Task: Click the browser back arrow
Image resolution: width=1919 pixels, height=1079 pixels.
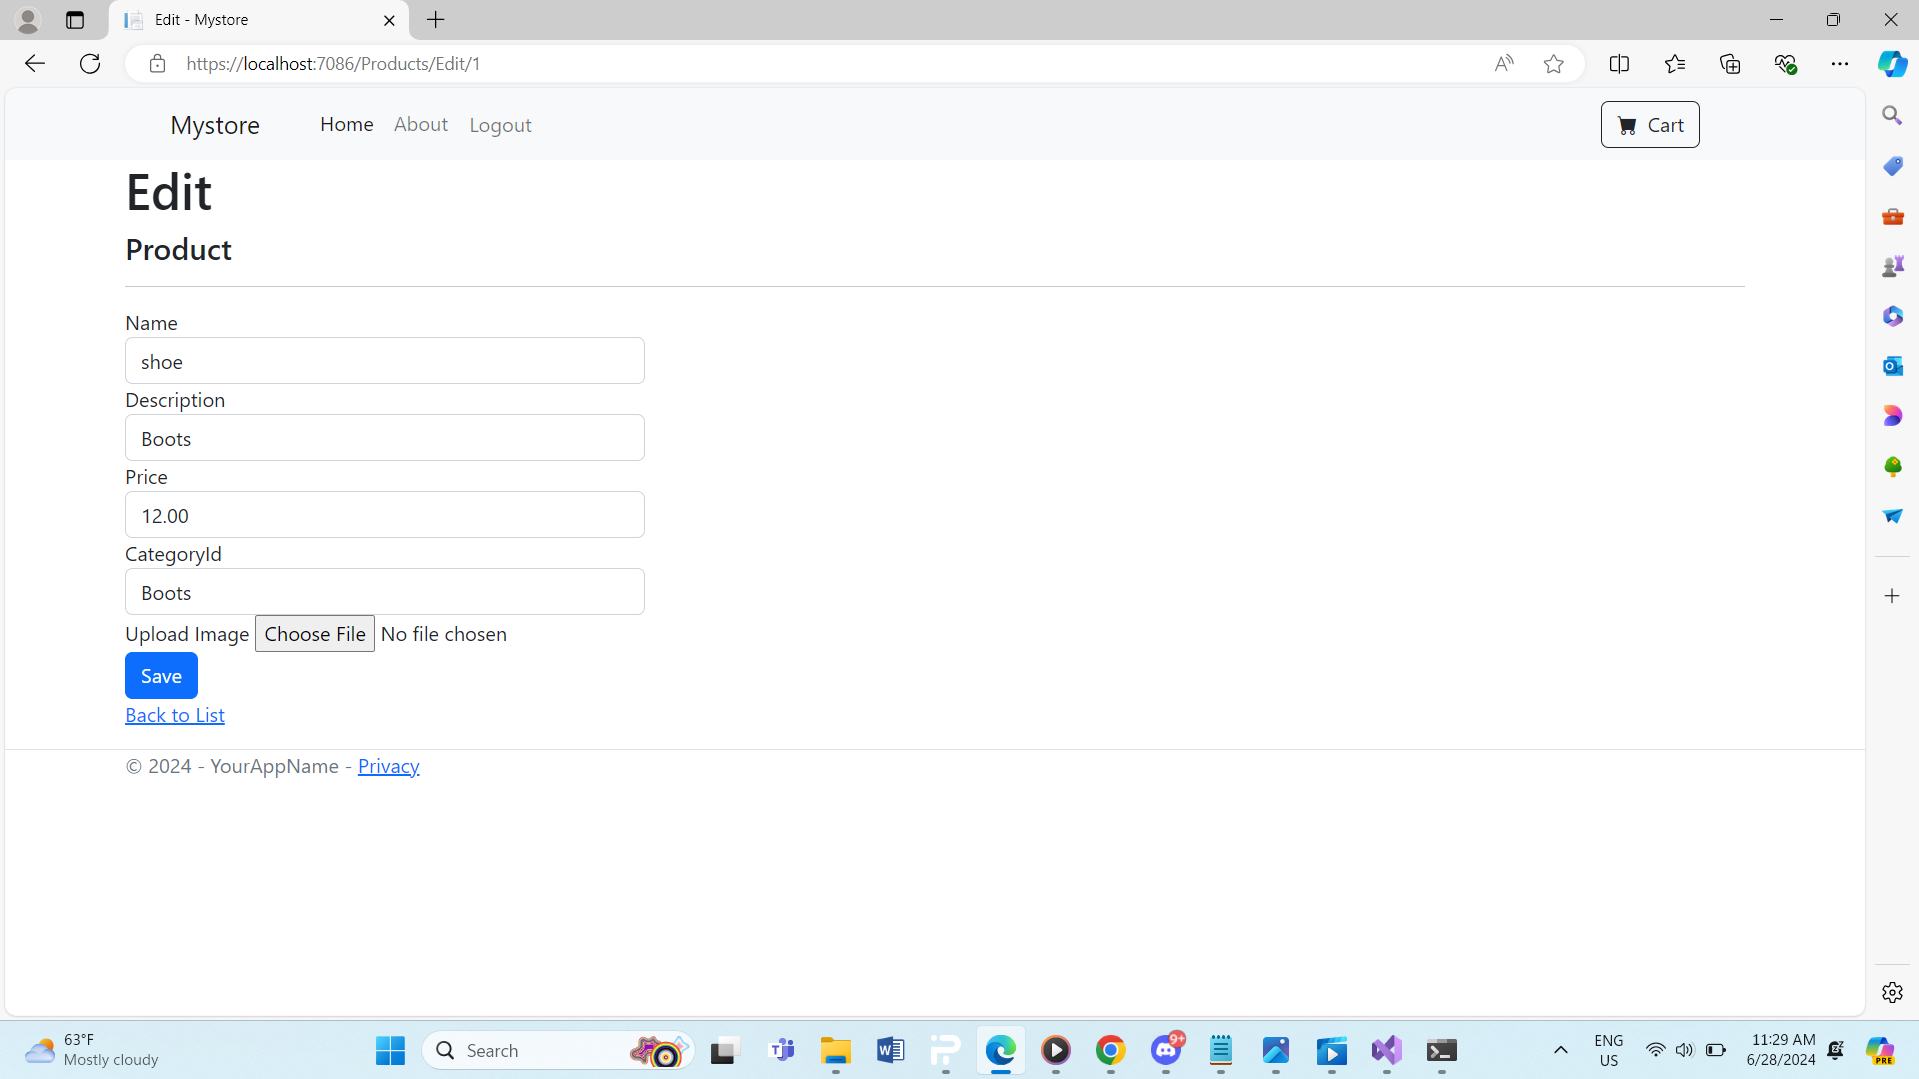Action: (35, 64)
